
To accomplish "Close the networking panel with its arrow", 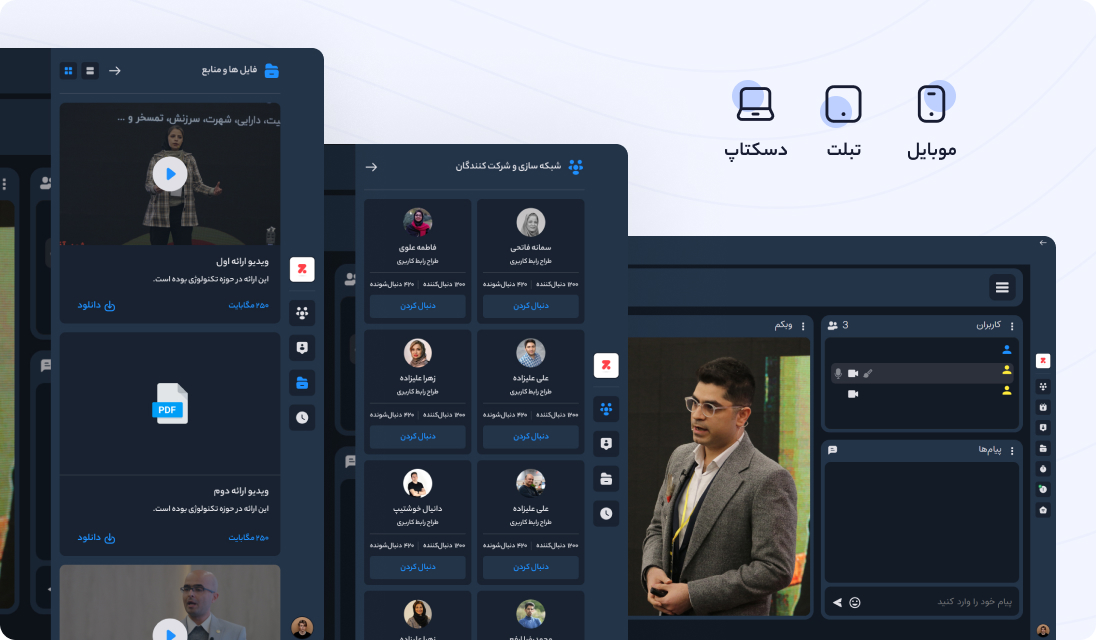I will point(371,167).
